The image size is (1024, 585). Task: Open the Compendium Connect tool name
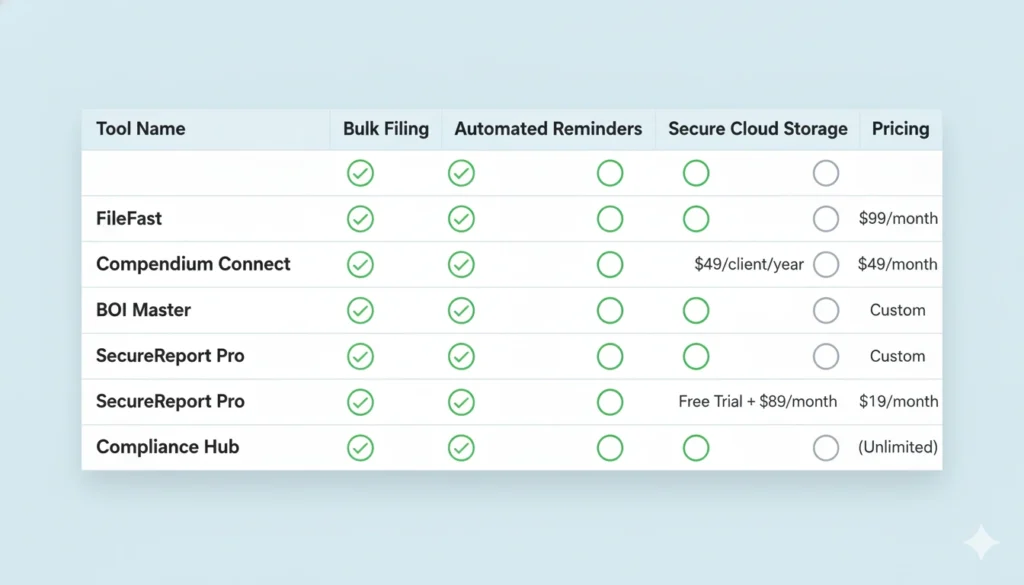pos(193,264)
